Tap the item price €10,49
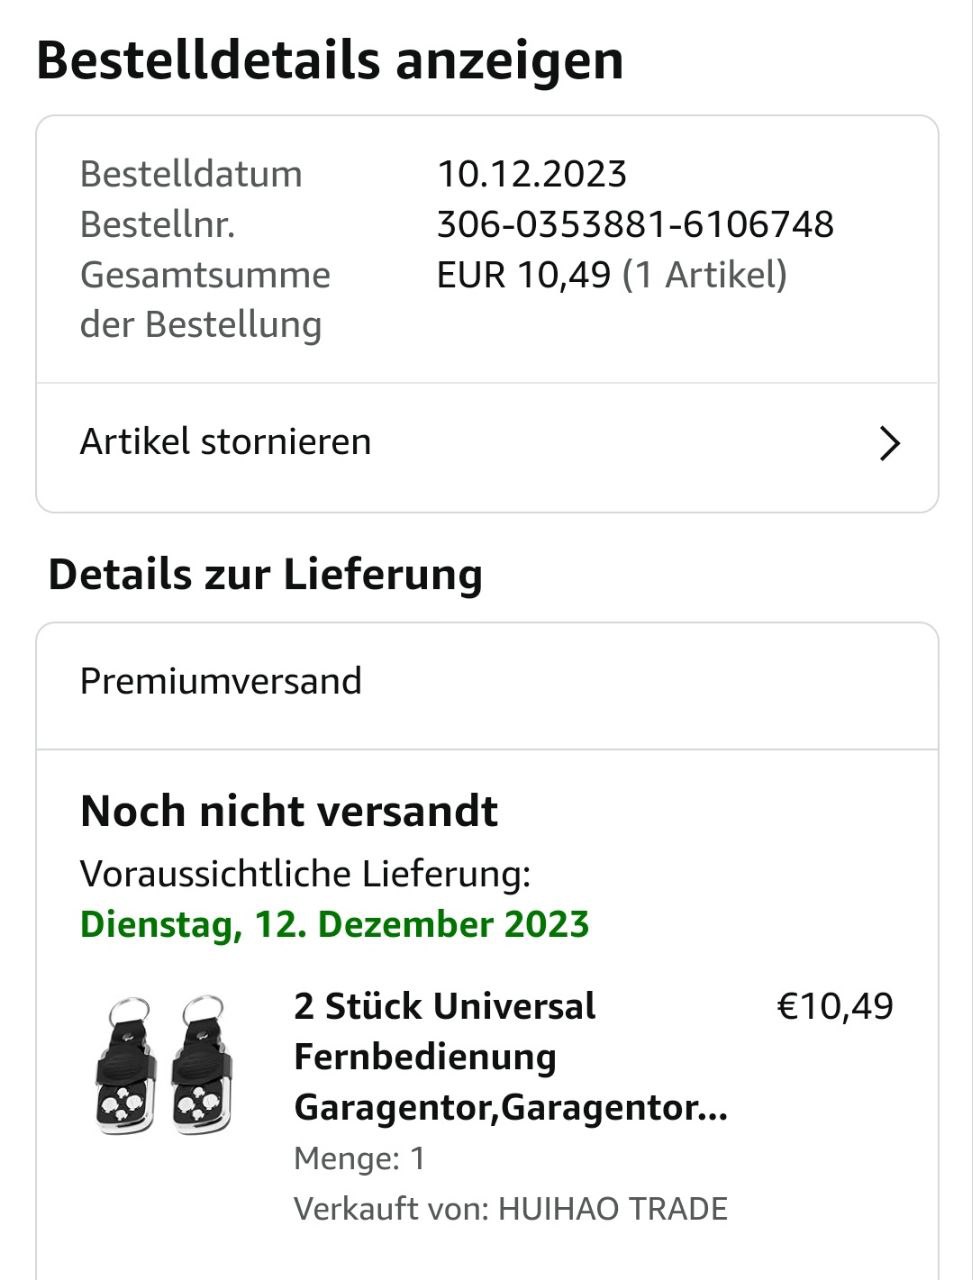The height and width of the screenshot is (1280, 973). (834, 1006)
